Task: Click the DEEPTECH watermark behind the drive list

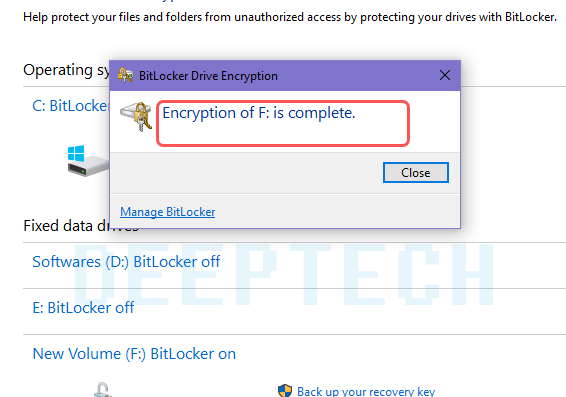Action: 283,274
